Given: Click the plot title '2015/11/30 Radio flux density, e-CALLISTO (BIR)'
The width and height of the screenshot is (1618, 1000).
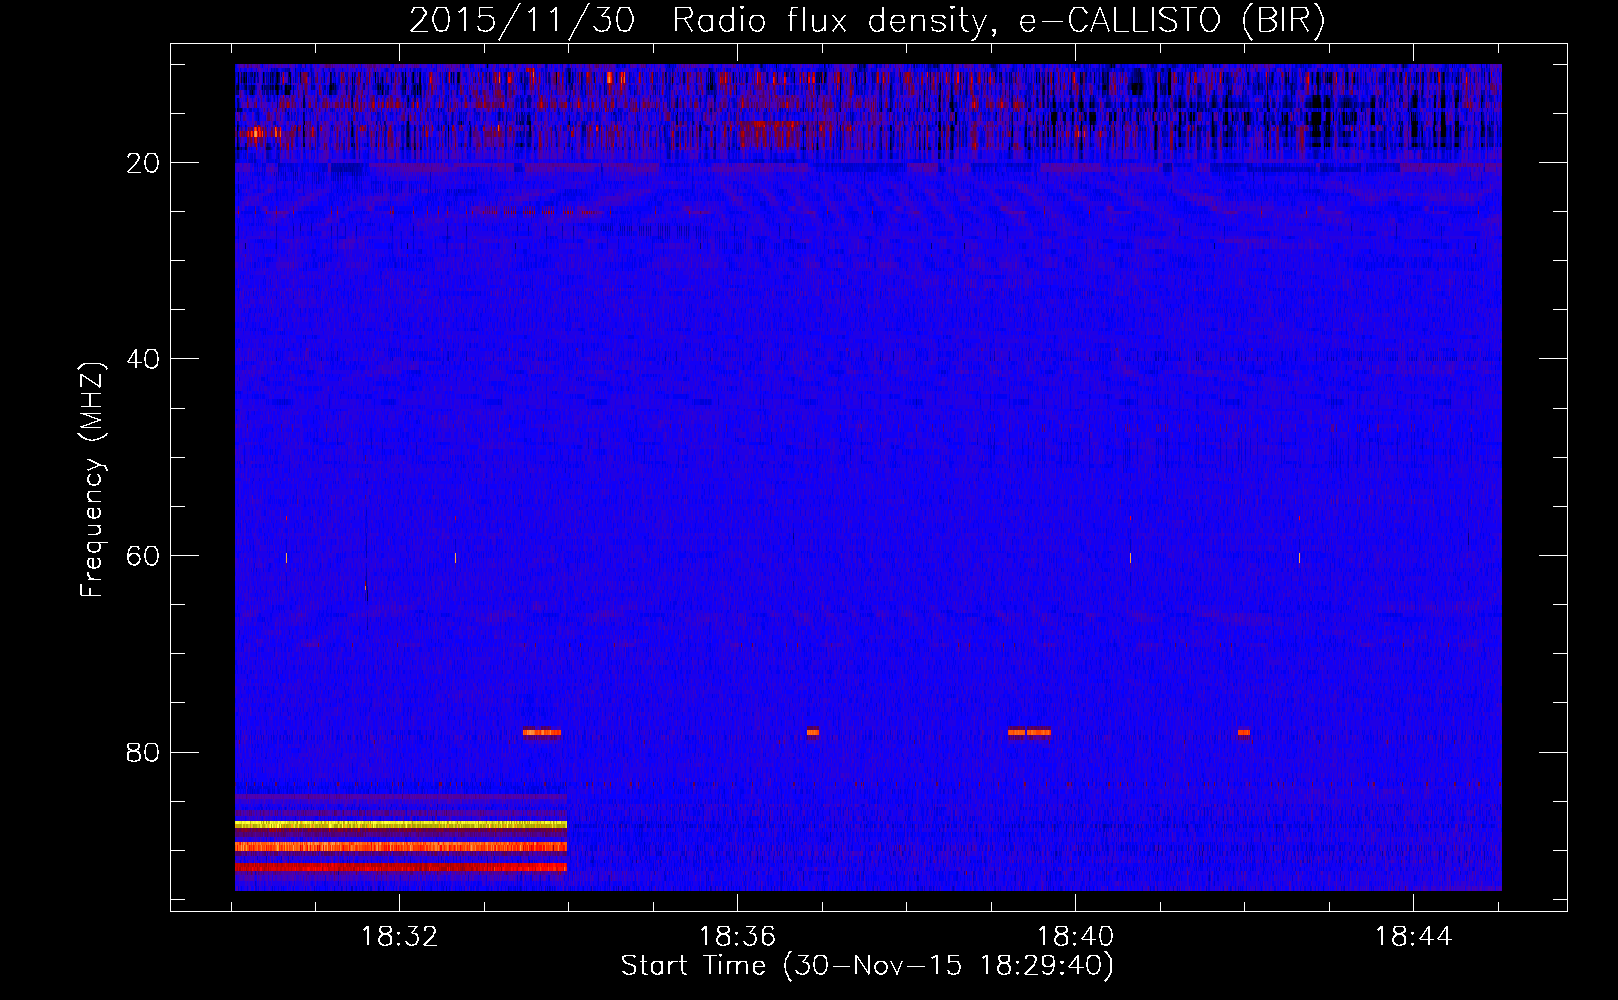Looking at the screenshot, I should pos(867,20).
